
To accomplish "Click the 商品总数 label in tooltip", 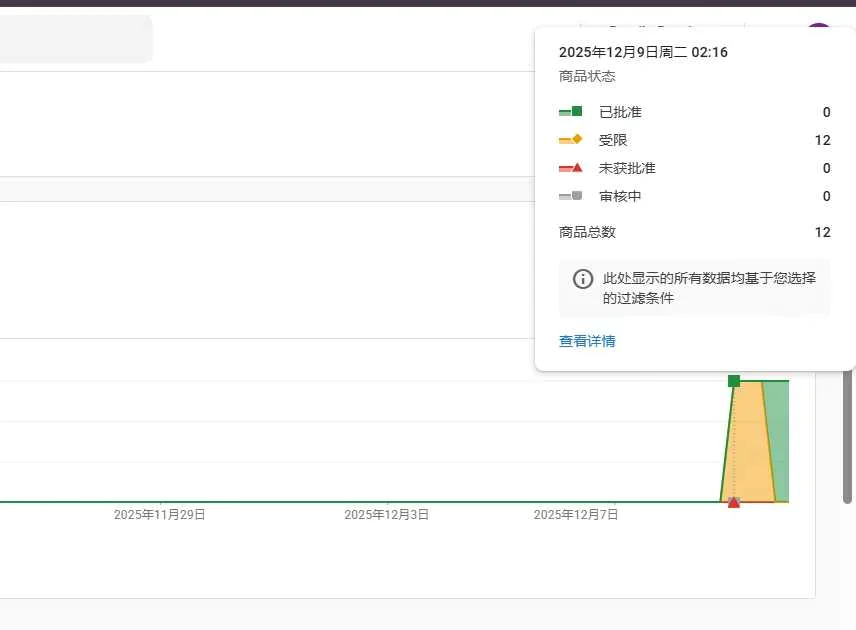I will click(x=587, y=232).
